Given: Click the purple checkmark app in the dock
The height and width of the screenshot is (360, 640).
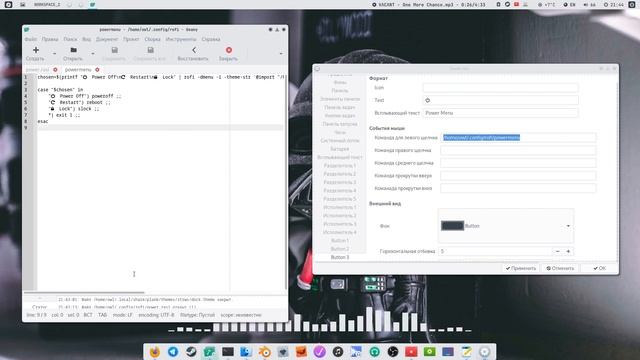Looking at the screenshot, I should point(320,352).
